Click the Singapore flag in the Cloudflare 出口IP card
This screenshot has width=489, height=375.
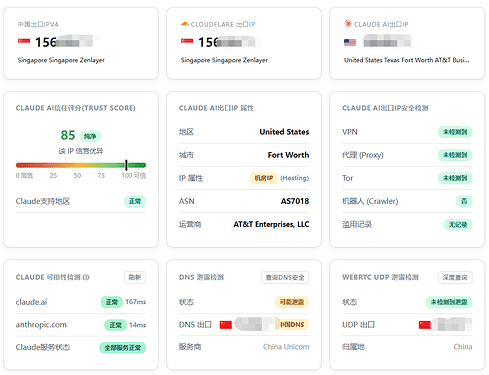coord(187,41)
